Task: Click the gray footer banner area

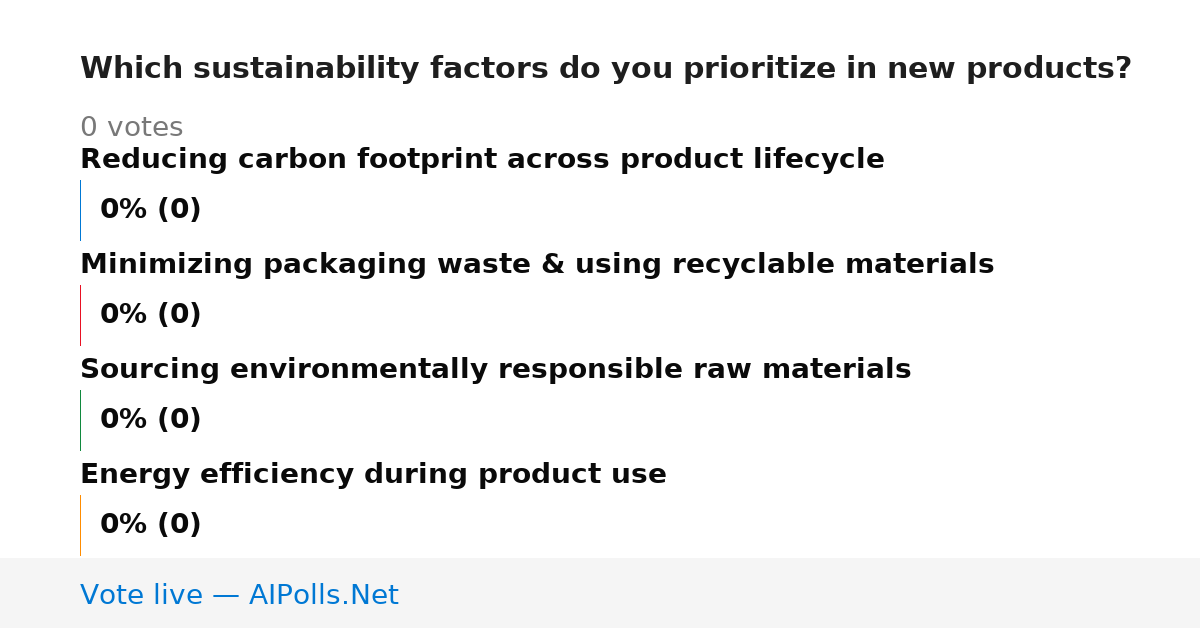Action: (x=600, y=593)
